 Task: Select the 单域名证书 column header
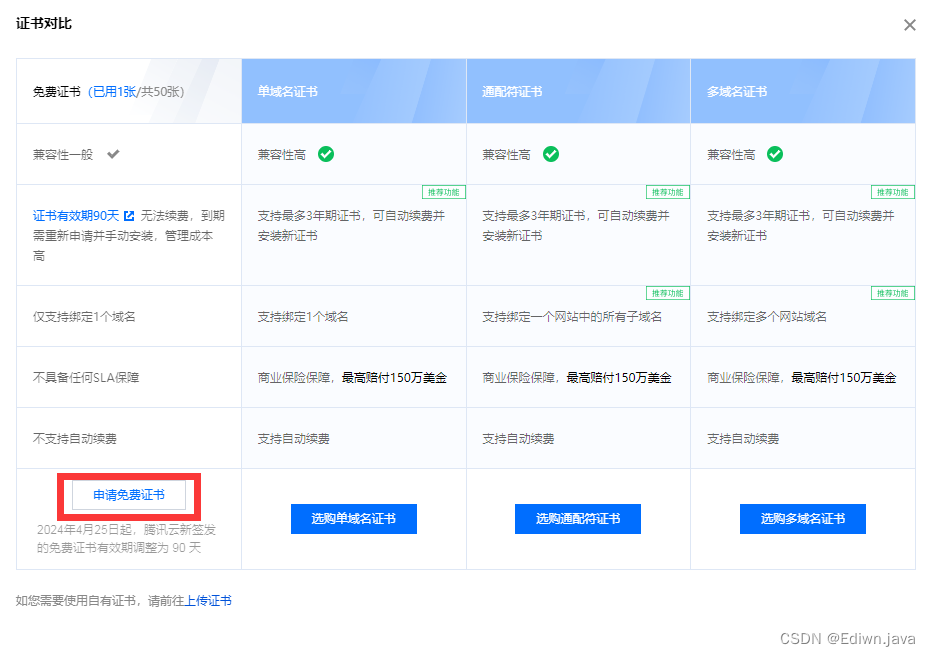(x=354, y=91)
